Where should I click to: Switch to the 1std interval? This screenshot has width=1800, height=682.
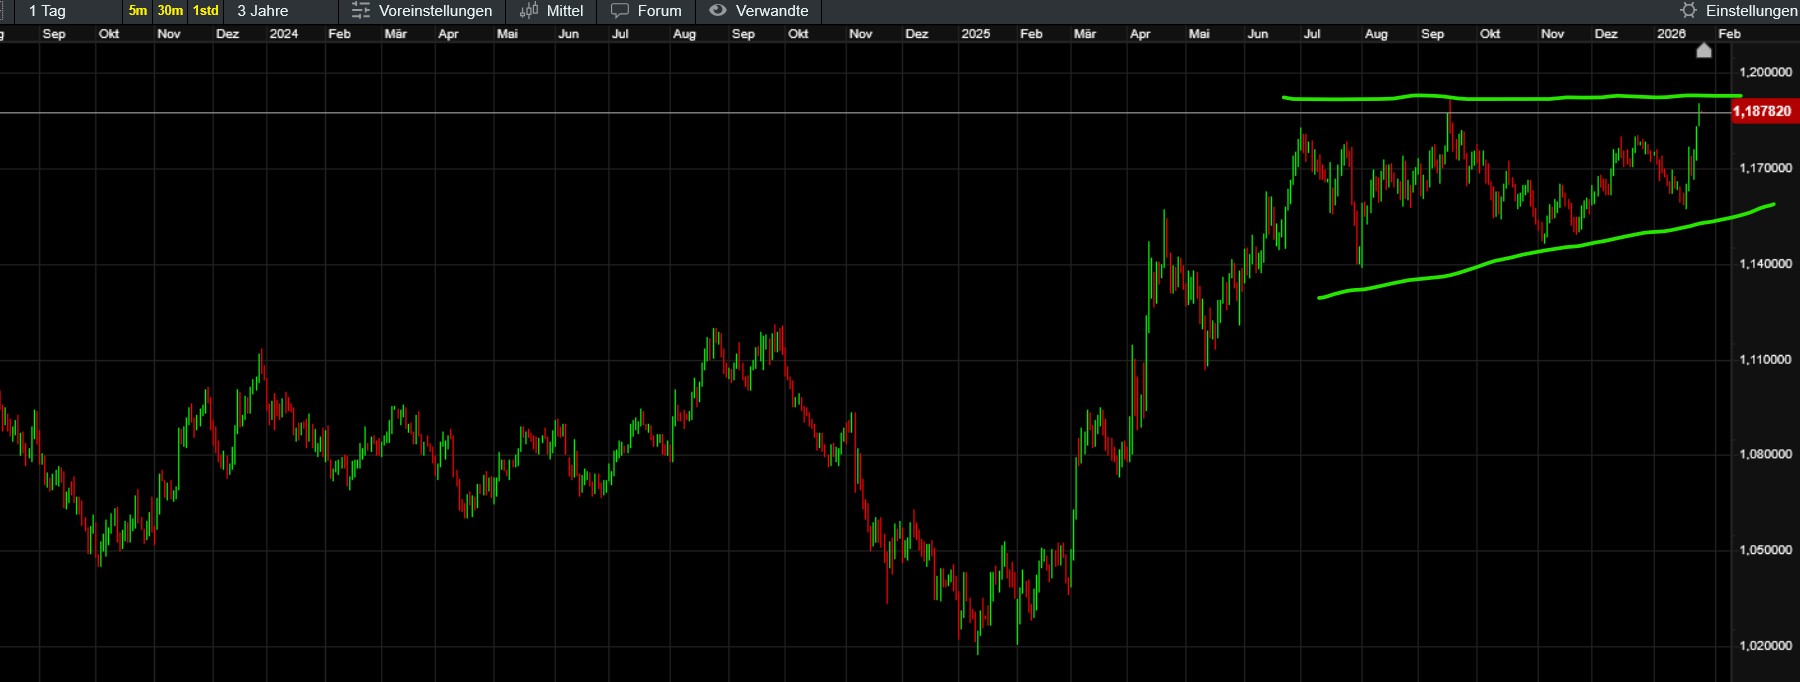click(205, 11)
